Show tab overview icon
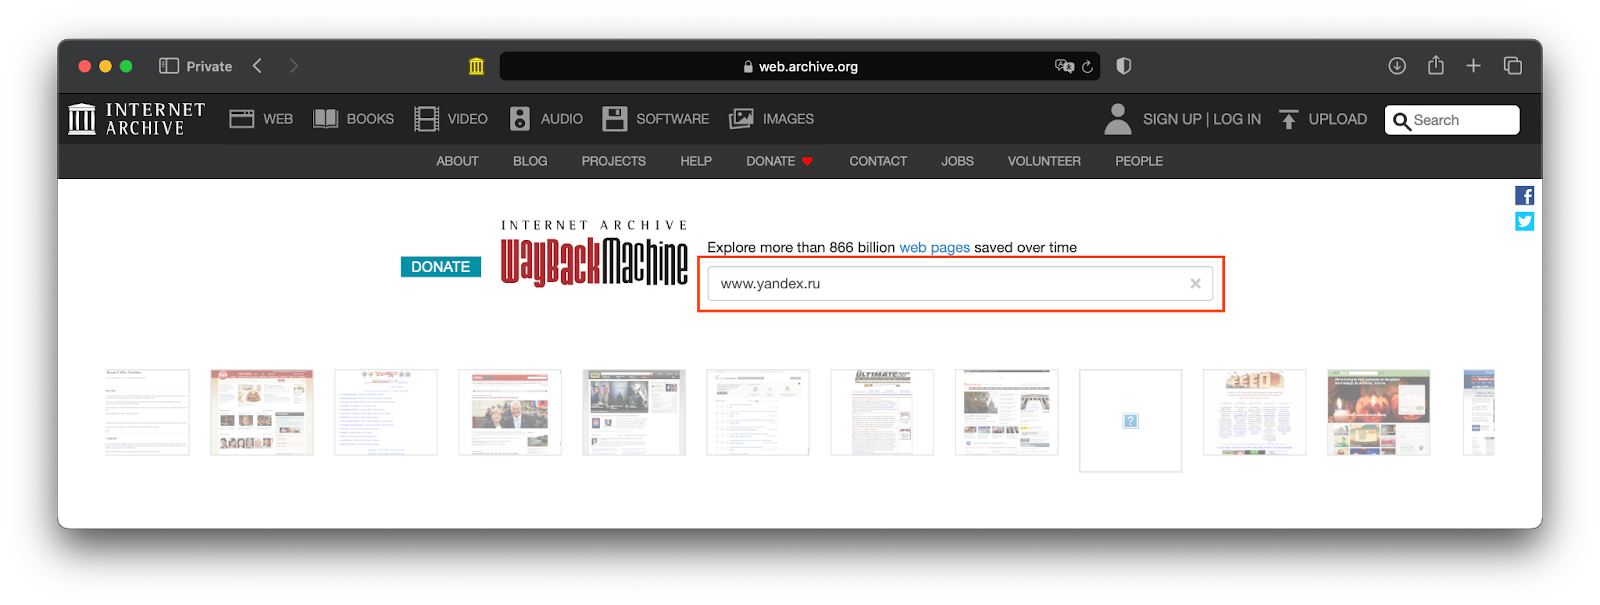 (1512, 66)
